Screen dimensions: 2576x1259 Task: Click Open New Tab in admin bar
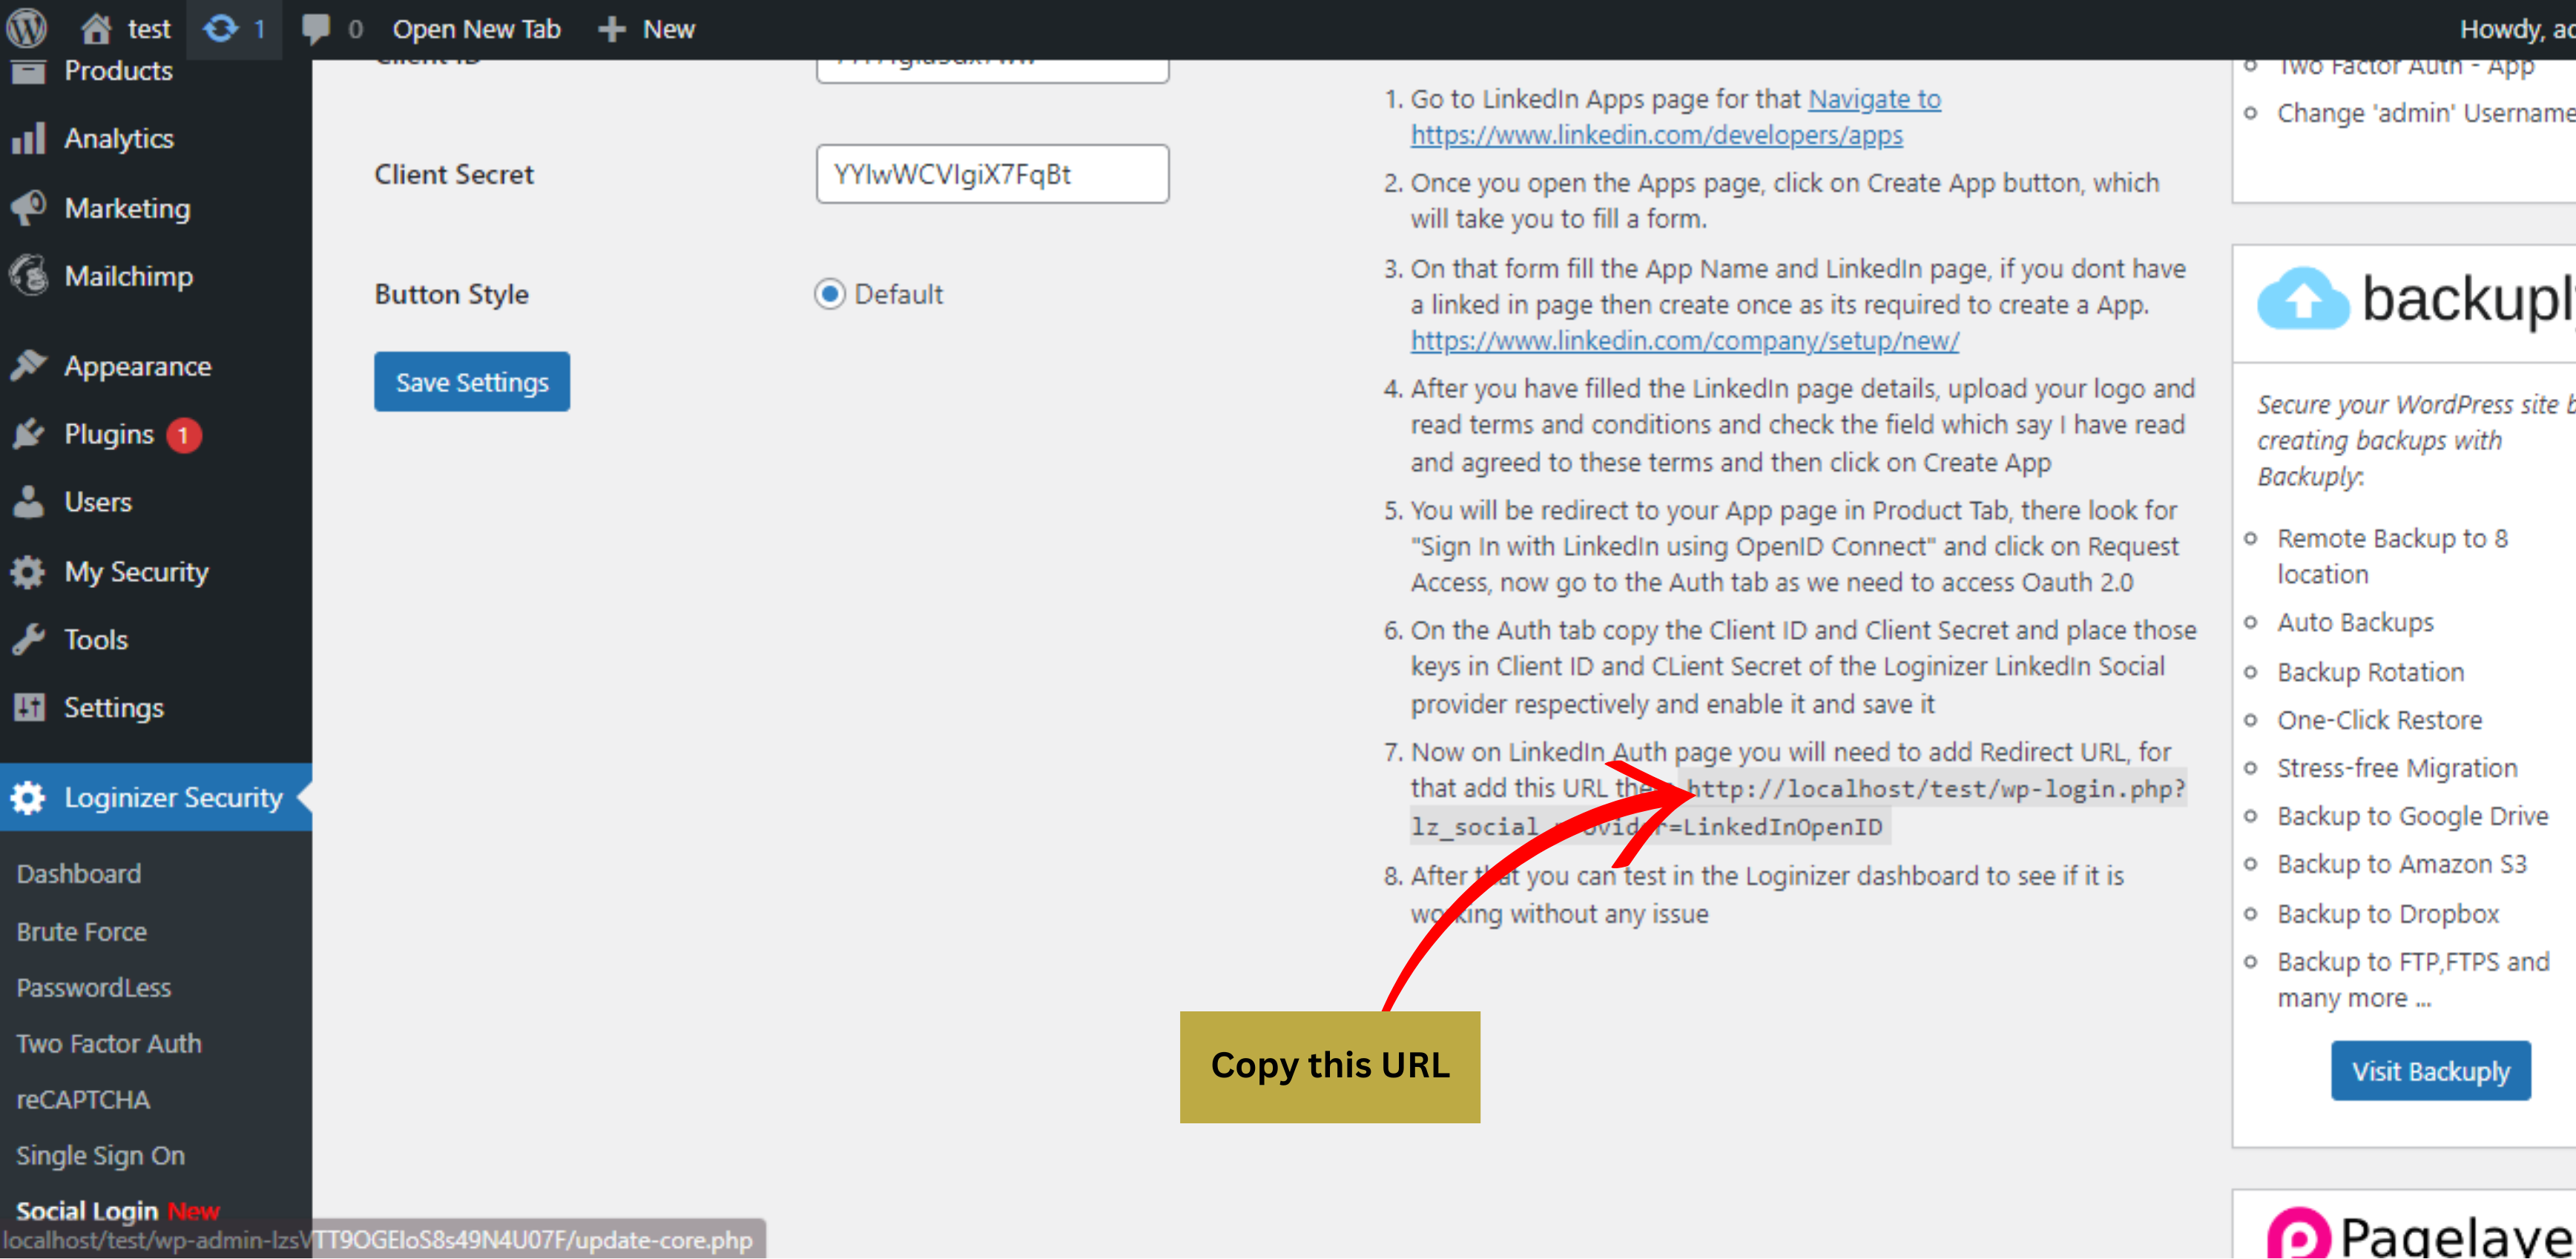point(476,29)
